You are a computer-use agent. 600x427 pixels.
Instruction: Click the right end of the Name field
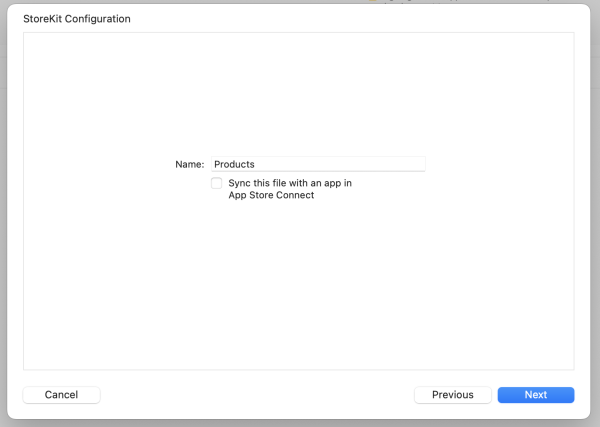pos(415,164)
